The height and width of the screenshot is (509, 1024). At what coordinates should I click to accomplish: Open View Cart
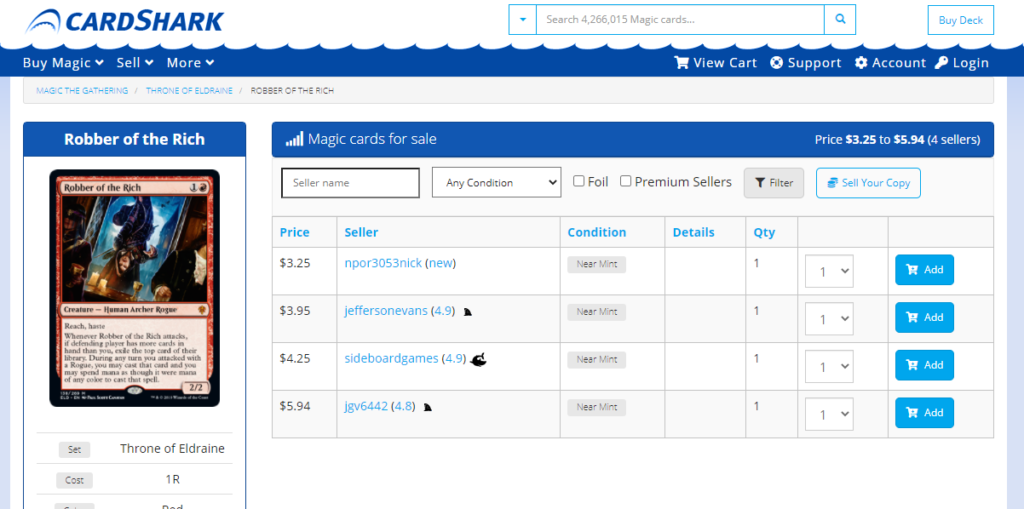pos(715,63)
